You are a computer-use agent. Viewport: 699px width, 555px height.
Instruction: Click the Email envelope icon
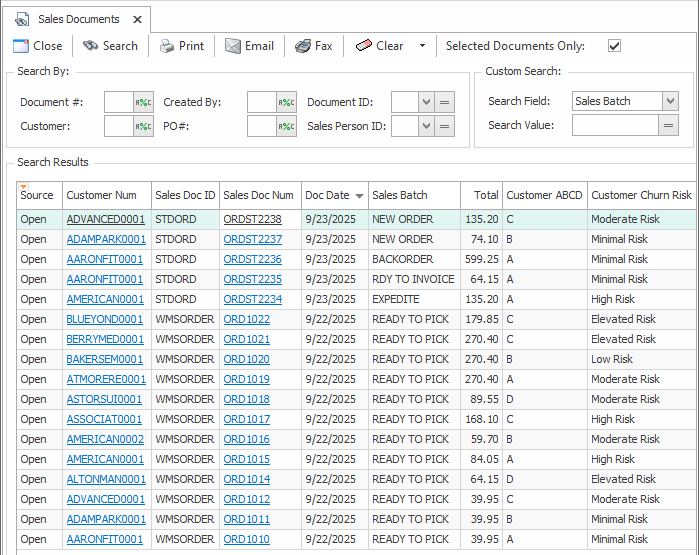click(233, 46)
